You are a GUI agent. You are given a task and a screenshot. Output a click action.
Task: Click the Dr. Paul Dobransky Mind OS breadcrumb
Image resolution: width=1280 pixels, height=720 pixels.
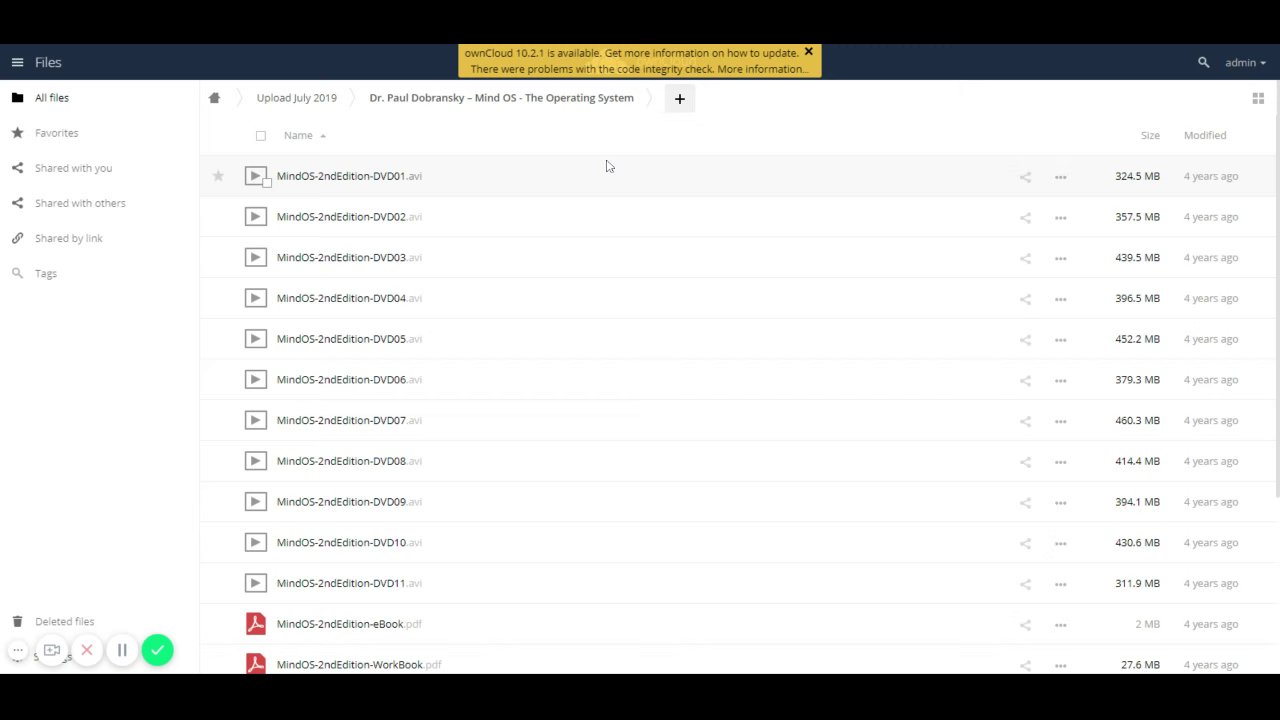coord(501,98)
